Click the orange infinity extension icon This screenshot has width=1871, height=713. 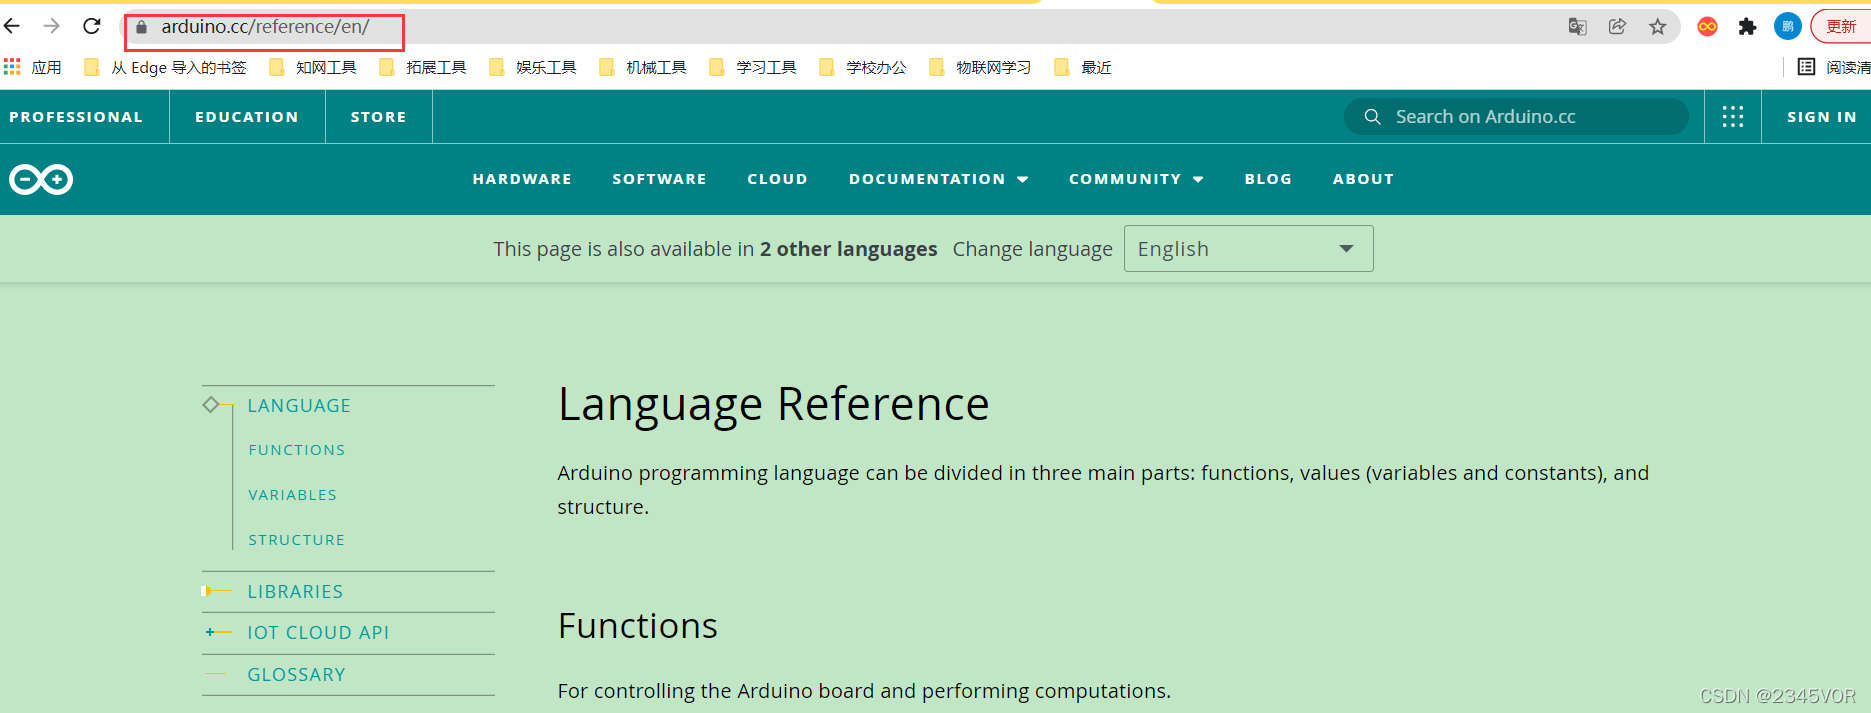[1708, 27]
